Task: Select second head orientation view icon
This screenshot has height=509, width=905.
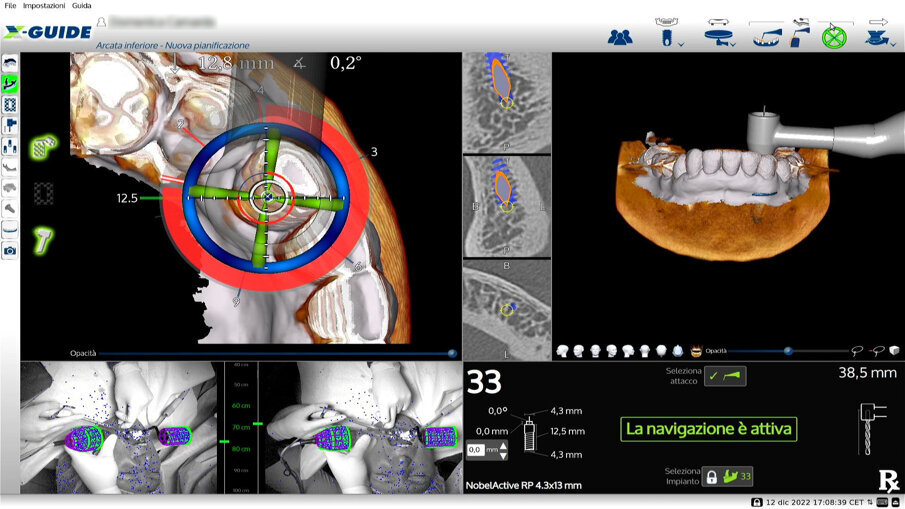Action: click(x=578, y=351)
